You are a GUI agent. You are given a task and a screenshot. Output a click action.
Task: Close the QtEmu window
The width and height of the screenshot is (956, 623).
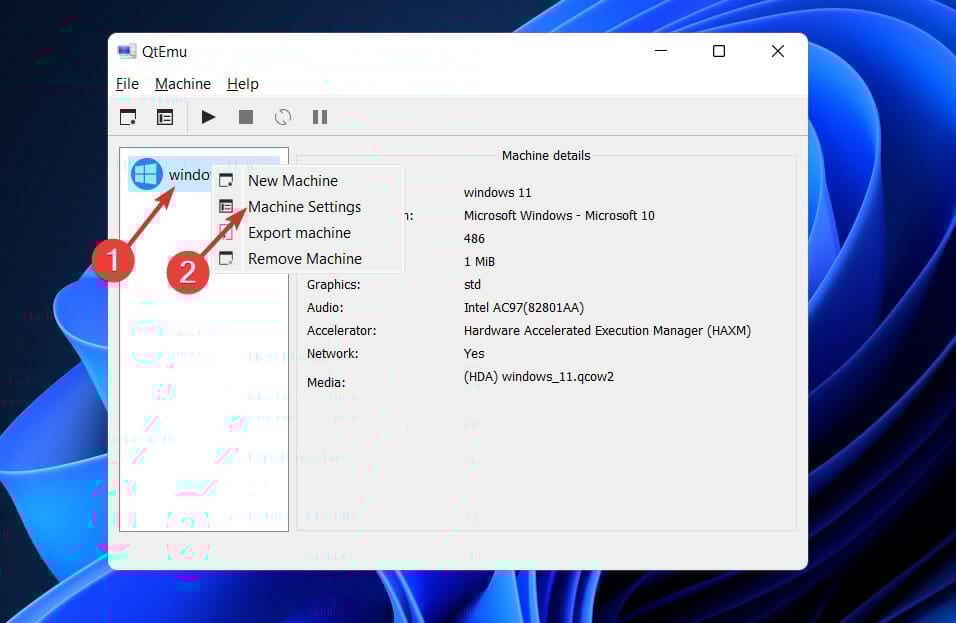(x=778, y=52)
